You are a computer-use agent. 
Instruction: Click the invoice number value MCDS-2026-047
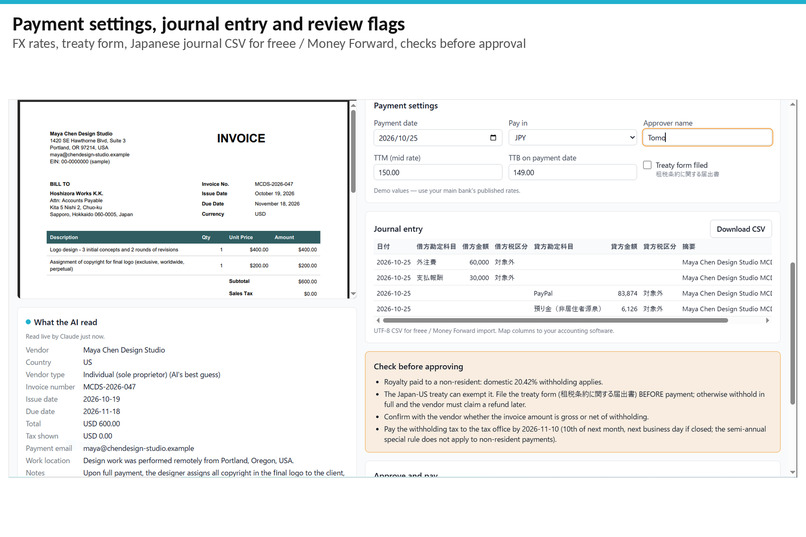pos(109,387)
